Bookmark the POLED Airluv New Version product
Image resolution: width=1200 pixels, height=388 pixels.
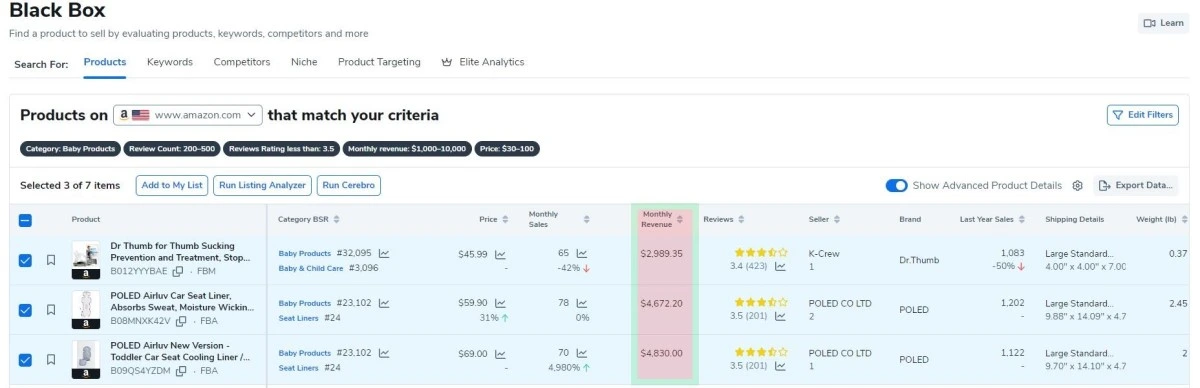[51, 360]
